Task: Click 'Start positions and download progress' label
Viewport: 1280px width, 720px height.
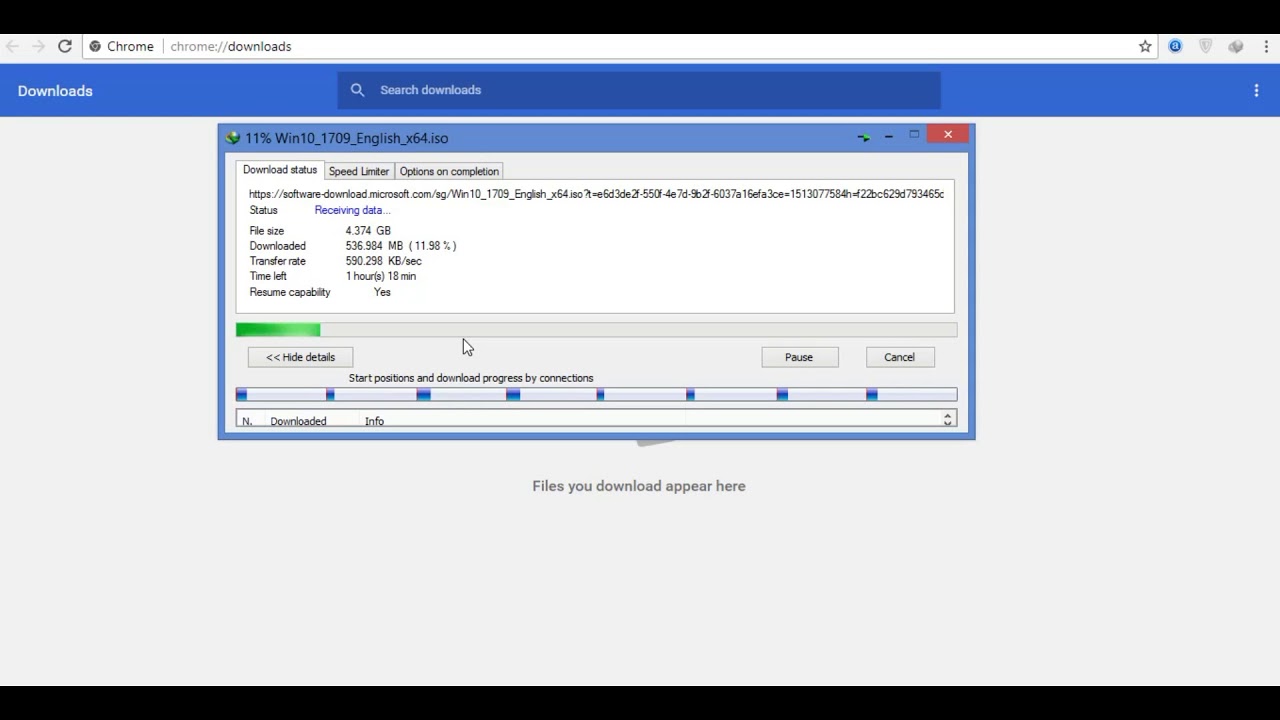Action: pyautogui.click(x=471, y=378)
